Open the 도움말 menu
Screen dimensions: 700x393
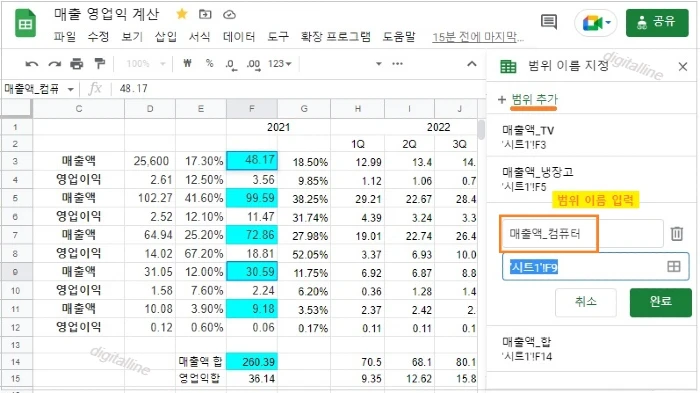(399, 37)
